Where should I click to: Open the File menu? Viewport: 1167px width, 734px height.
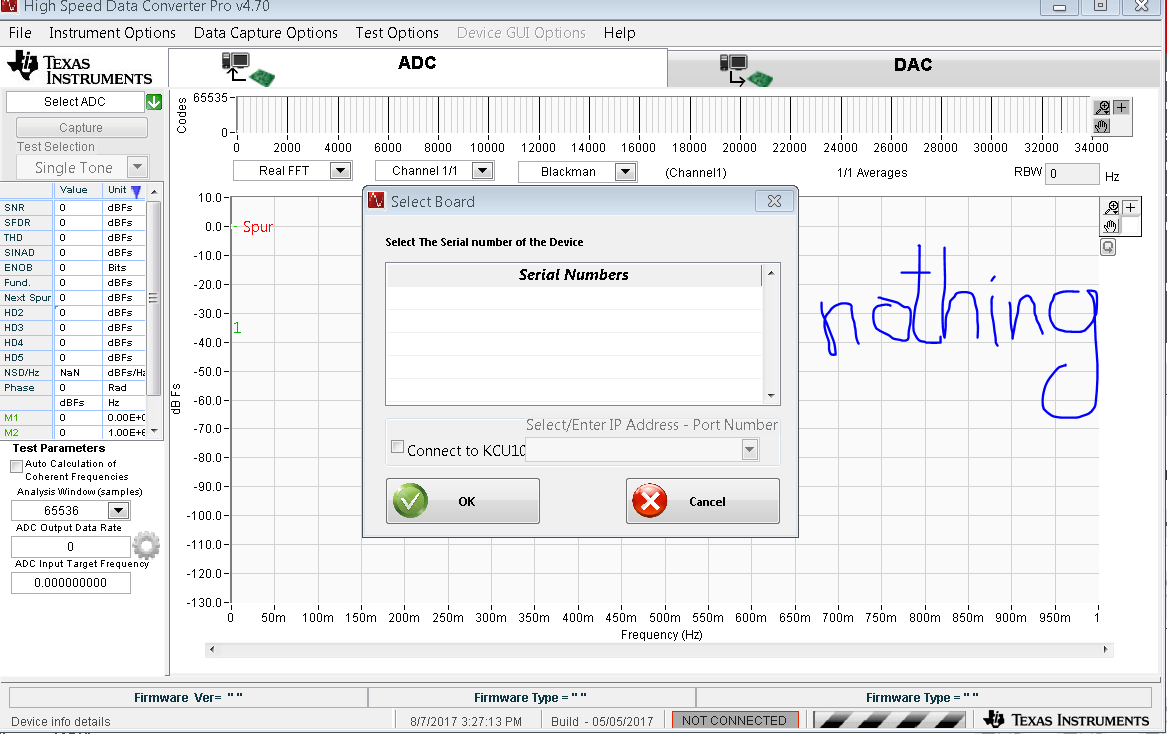coord(20,33)
